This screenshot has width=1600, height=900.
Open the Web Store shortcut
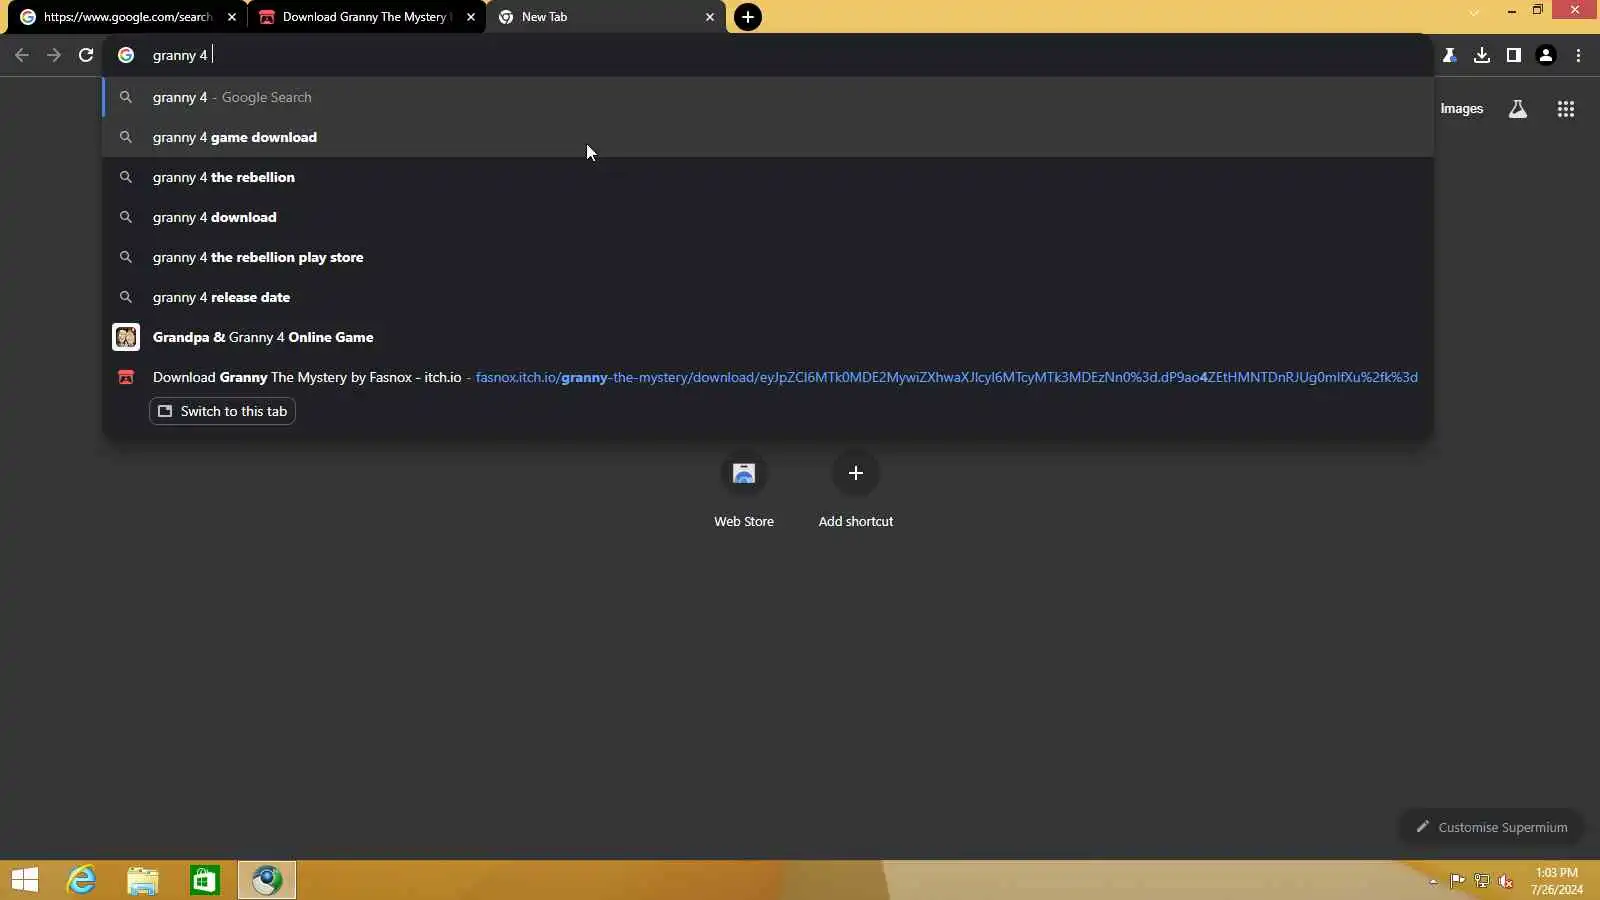(x=744, y=490)
